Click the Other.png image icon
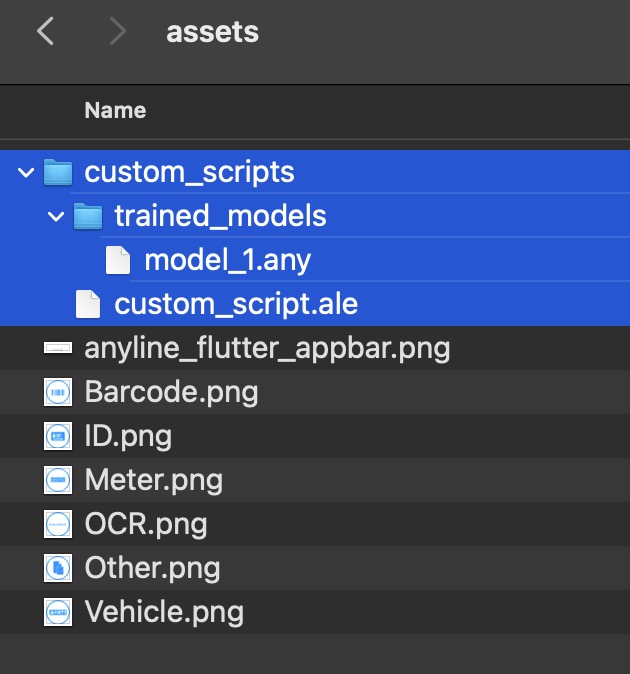The height and width of the screenshot is (674, 630). pyautogui.click(x=58, y=568)
